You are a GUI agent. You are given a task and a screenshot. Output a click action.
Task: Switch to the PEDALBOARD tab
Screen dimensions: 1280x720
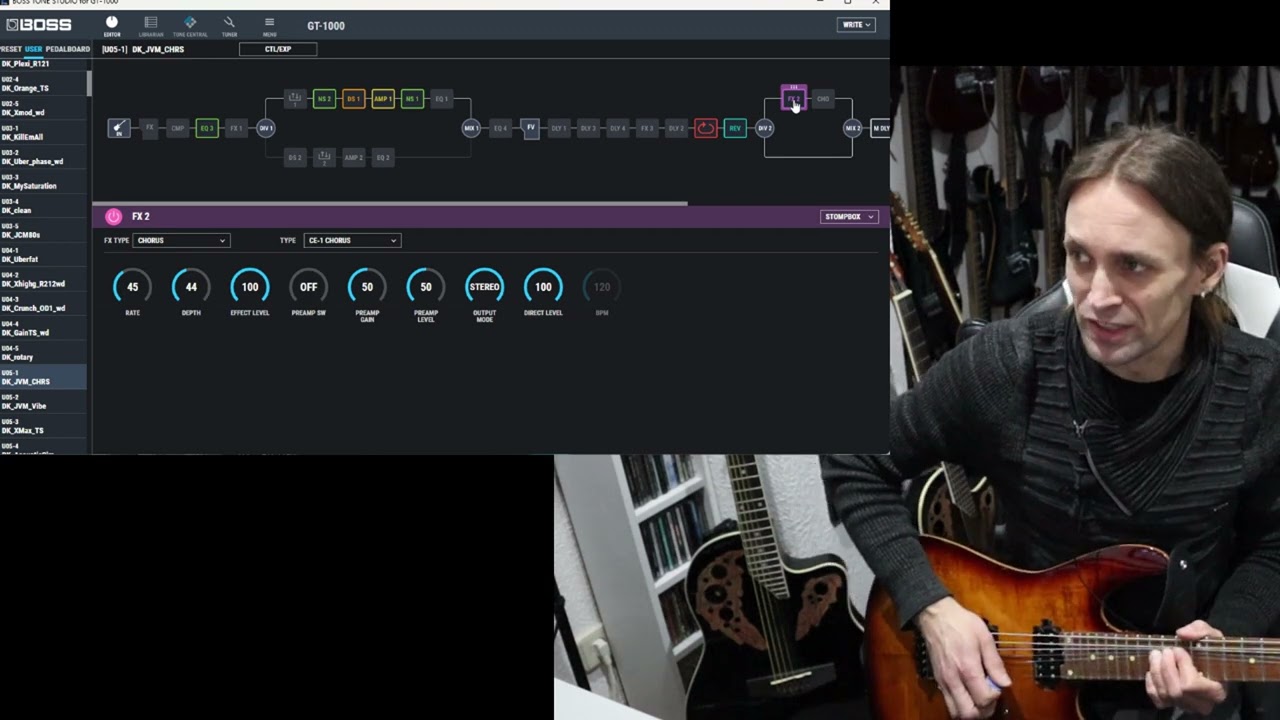pos(68,49)
